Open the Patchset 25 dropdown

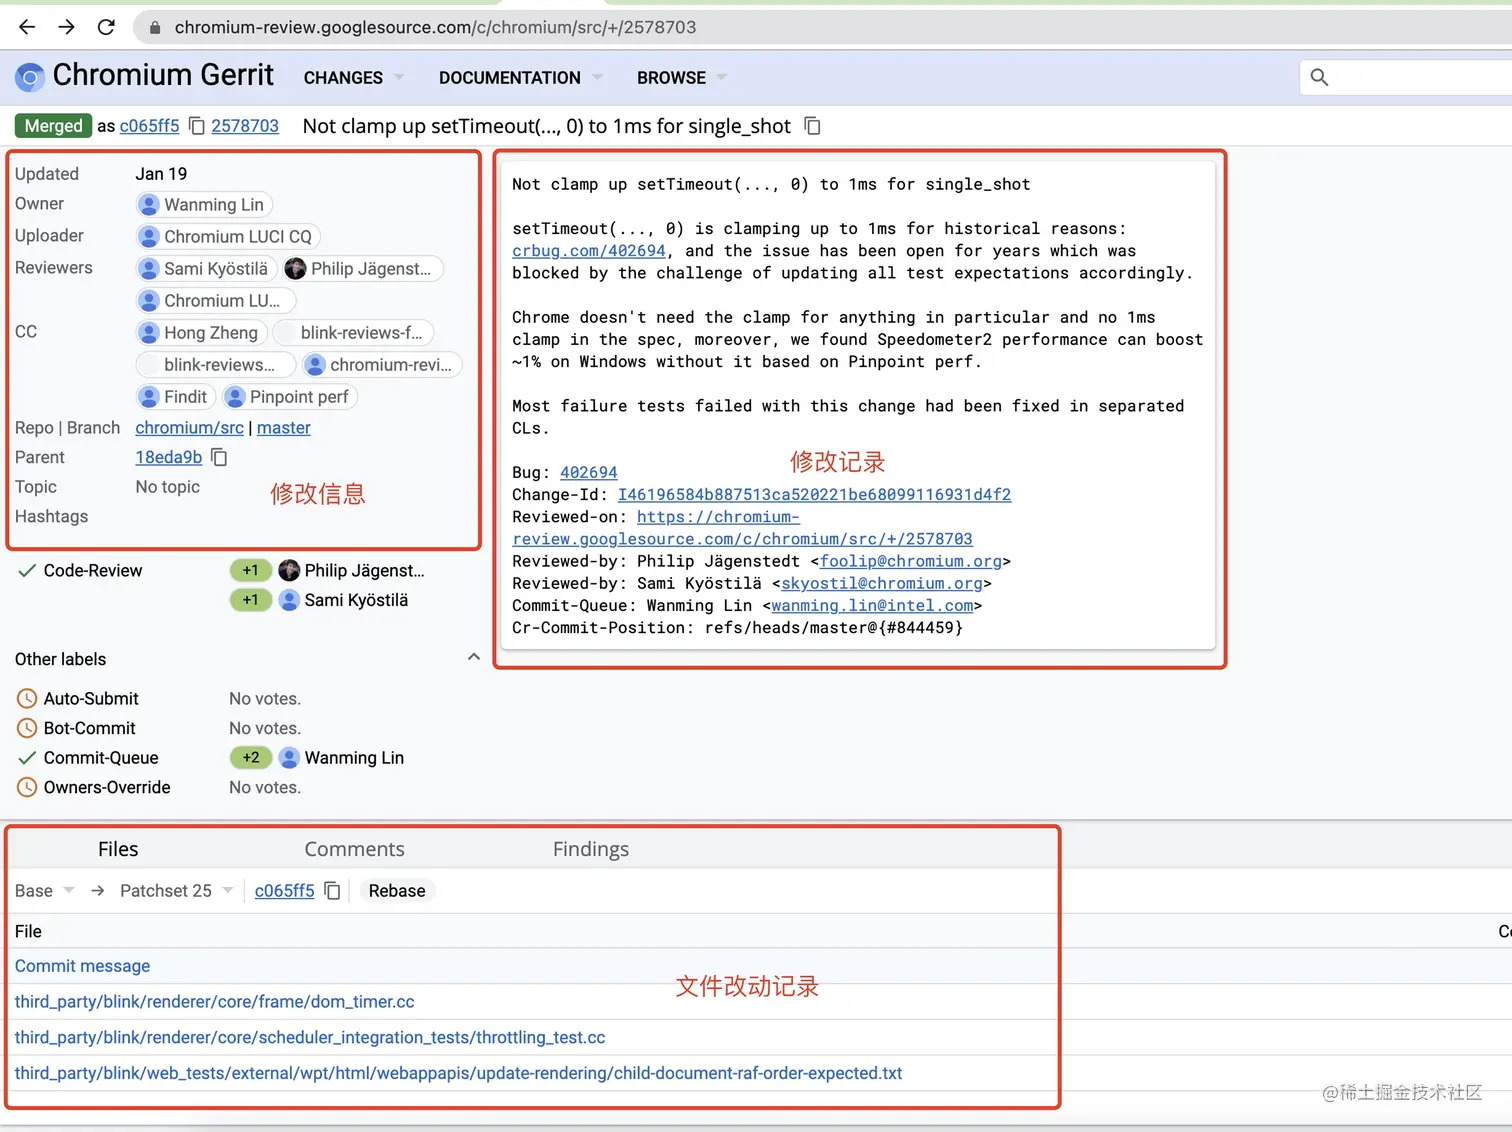click(x=176, y=891)
